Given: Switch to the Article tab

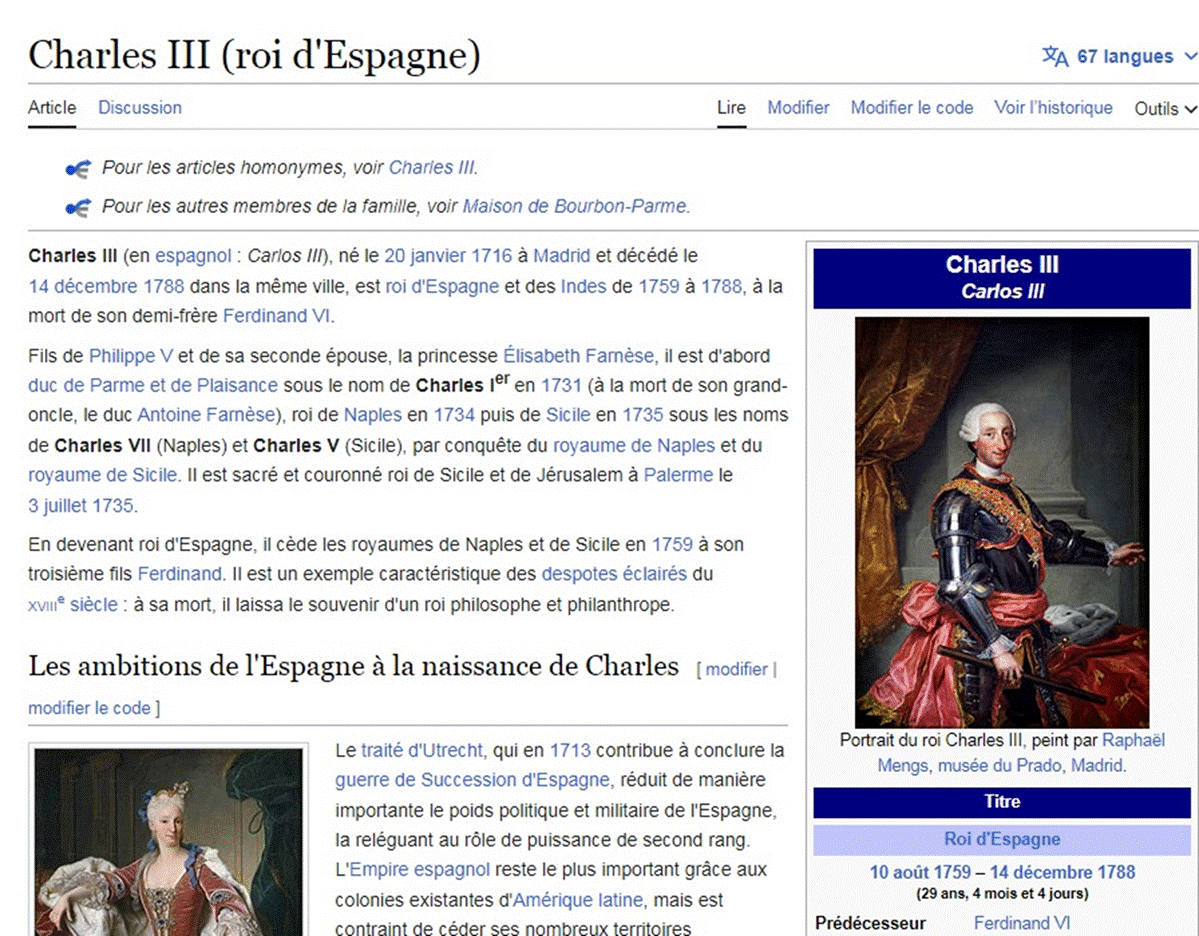Looking at the screenshot, I should 52,108.
